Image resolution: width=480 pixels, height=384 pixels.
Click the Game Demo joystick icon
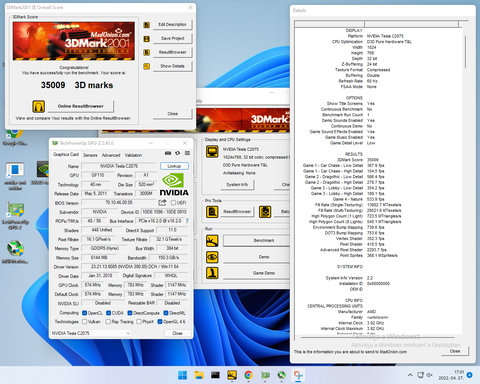point(212,273)
